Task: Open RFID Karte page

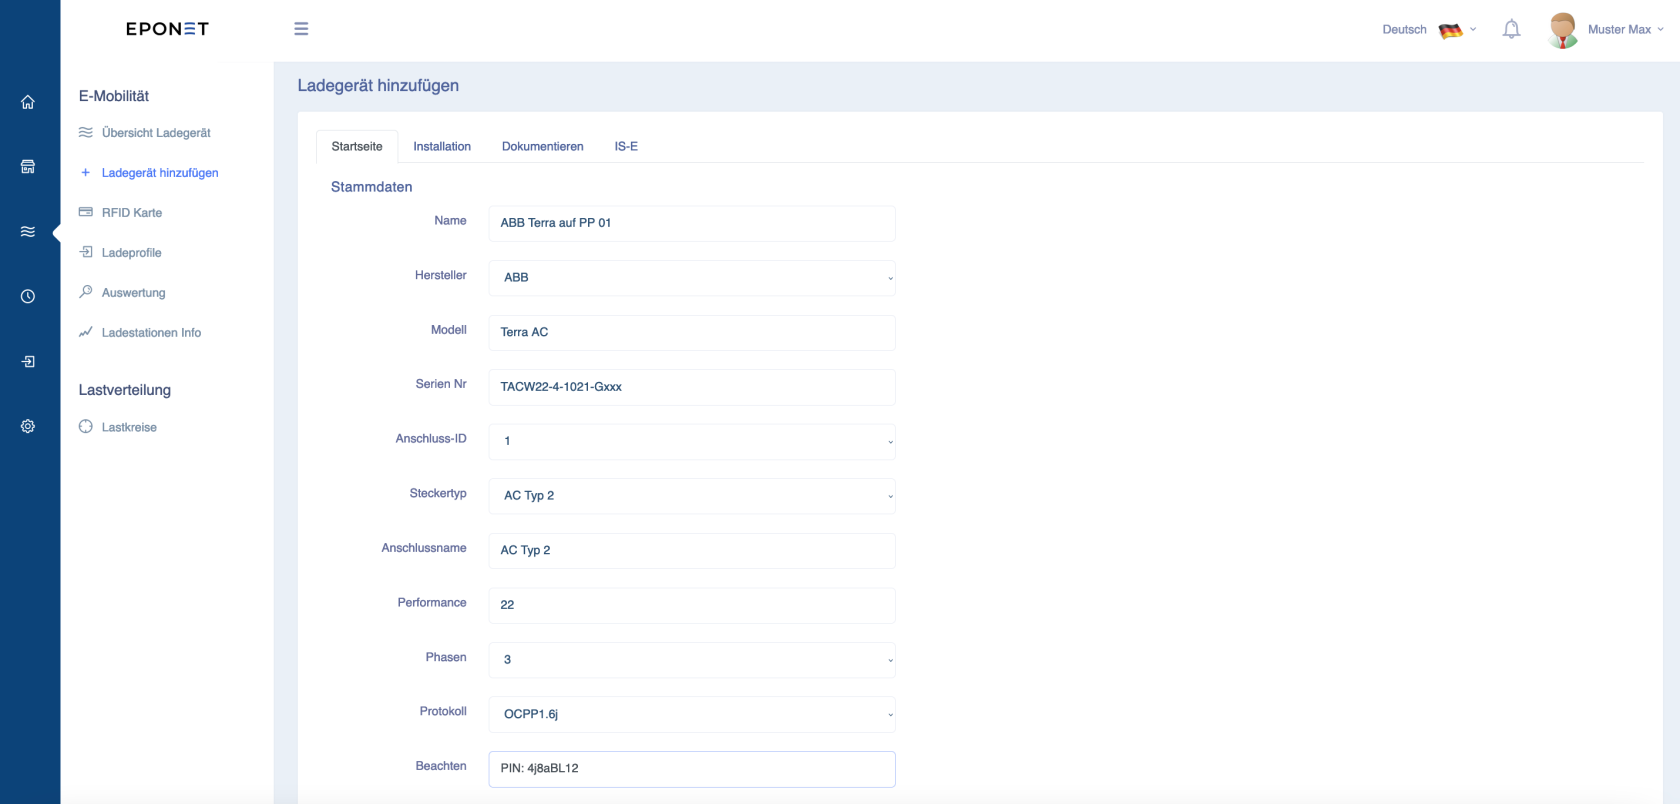Action: 132,213
